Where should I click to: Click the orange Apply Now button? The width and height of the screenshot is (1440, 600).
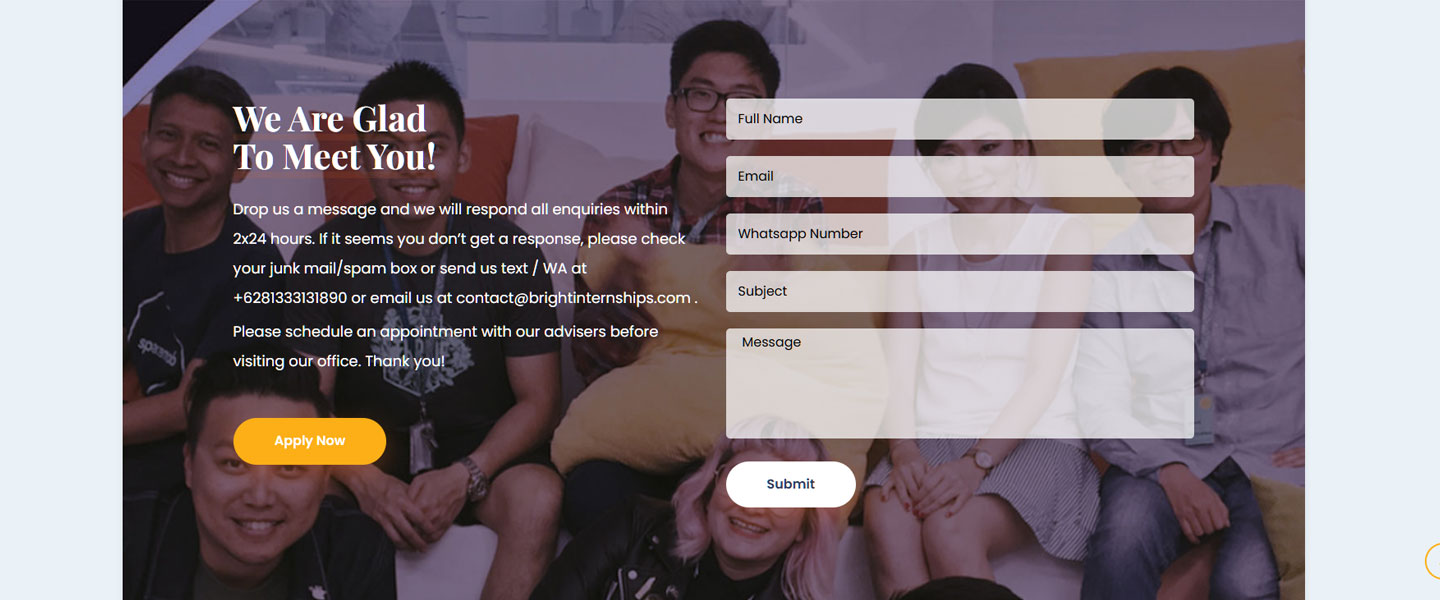309,441
